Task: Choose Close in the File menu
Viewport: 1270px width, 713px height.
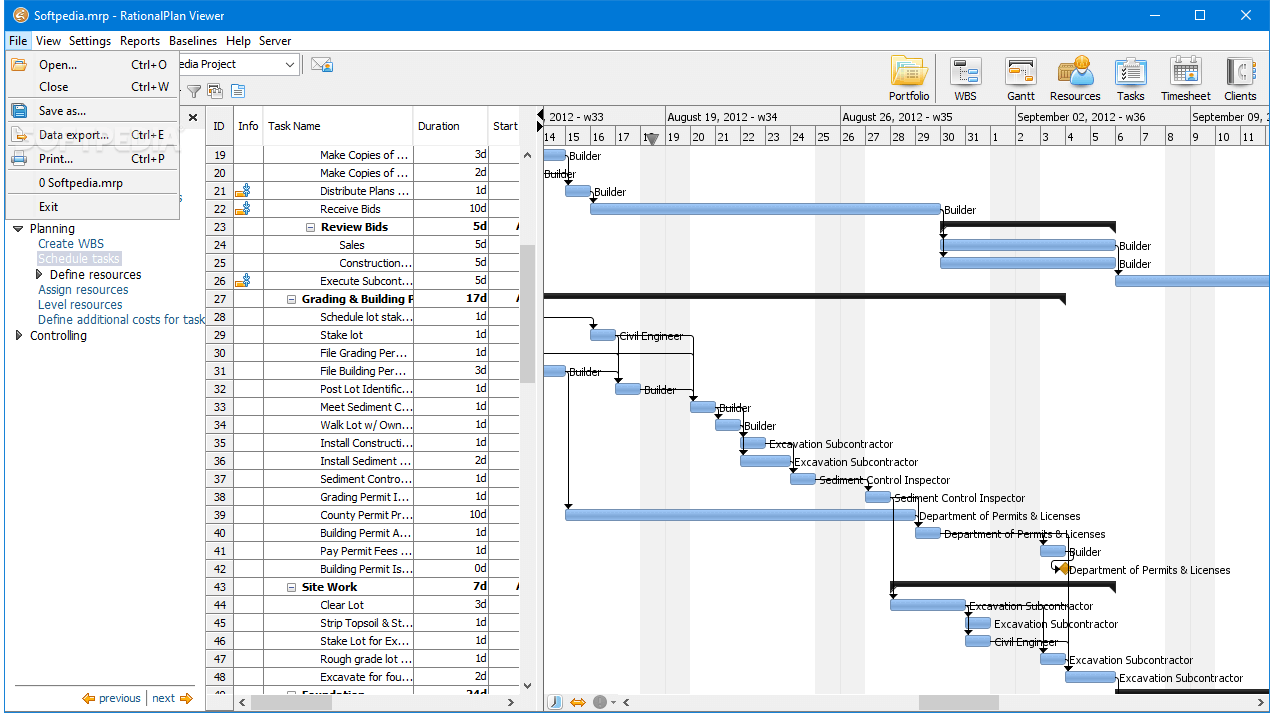Action: (x=93, y=87)
